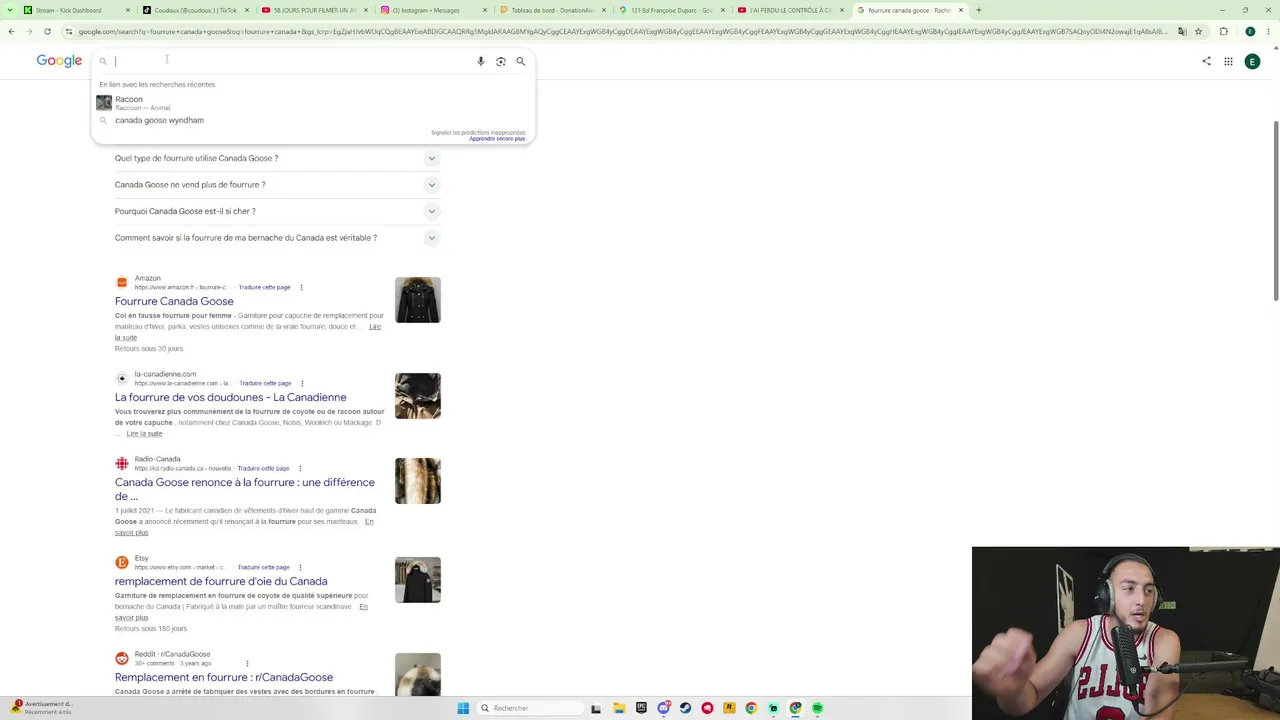Open the Reddit 'Remplacement en fourrure' result
Viewport: 1280px width, 720px height.
pos(224,677)
